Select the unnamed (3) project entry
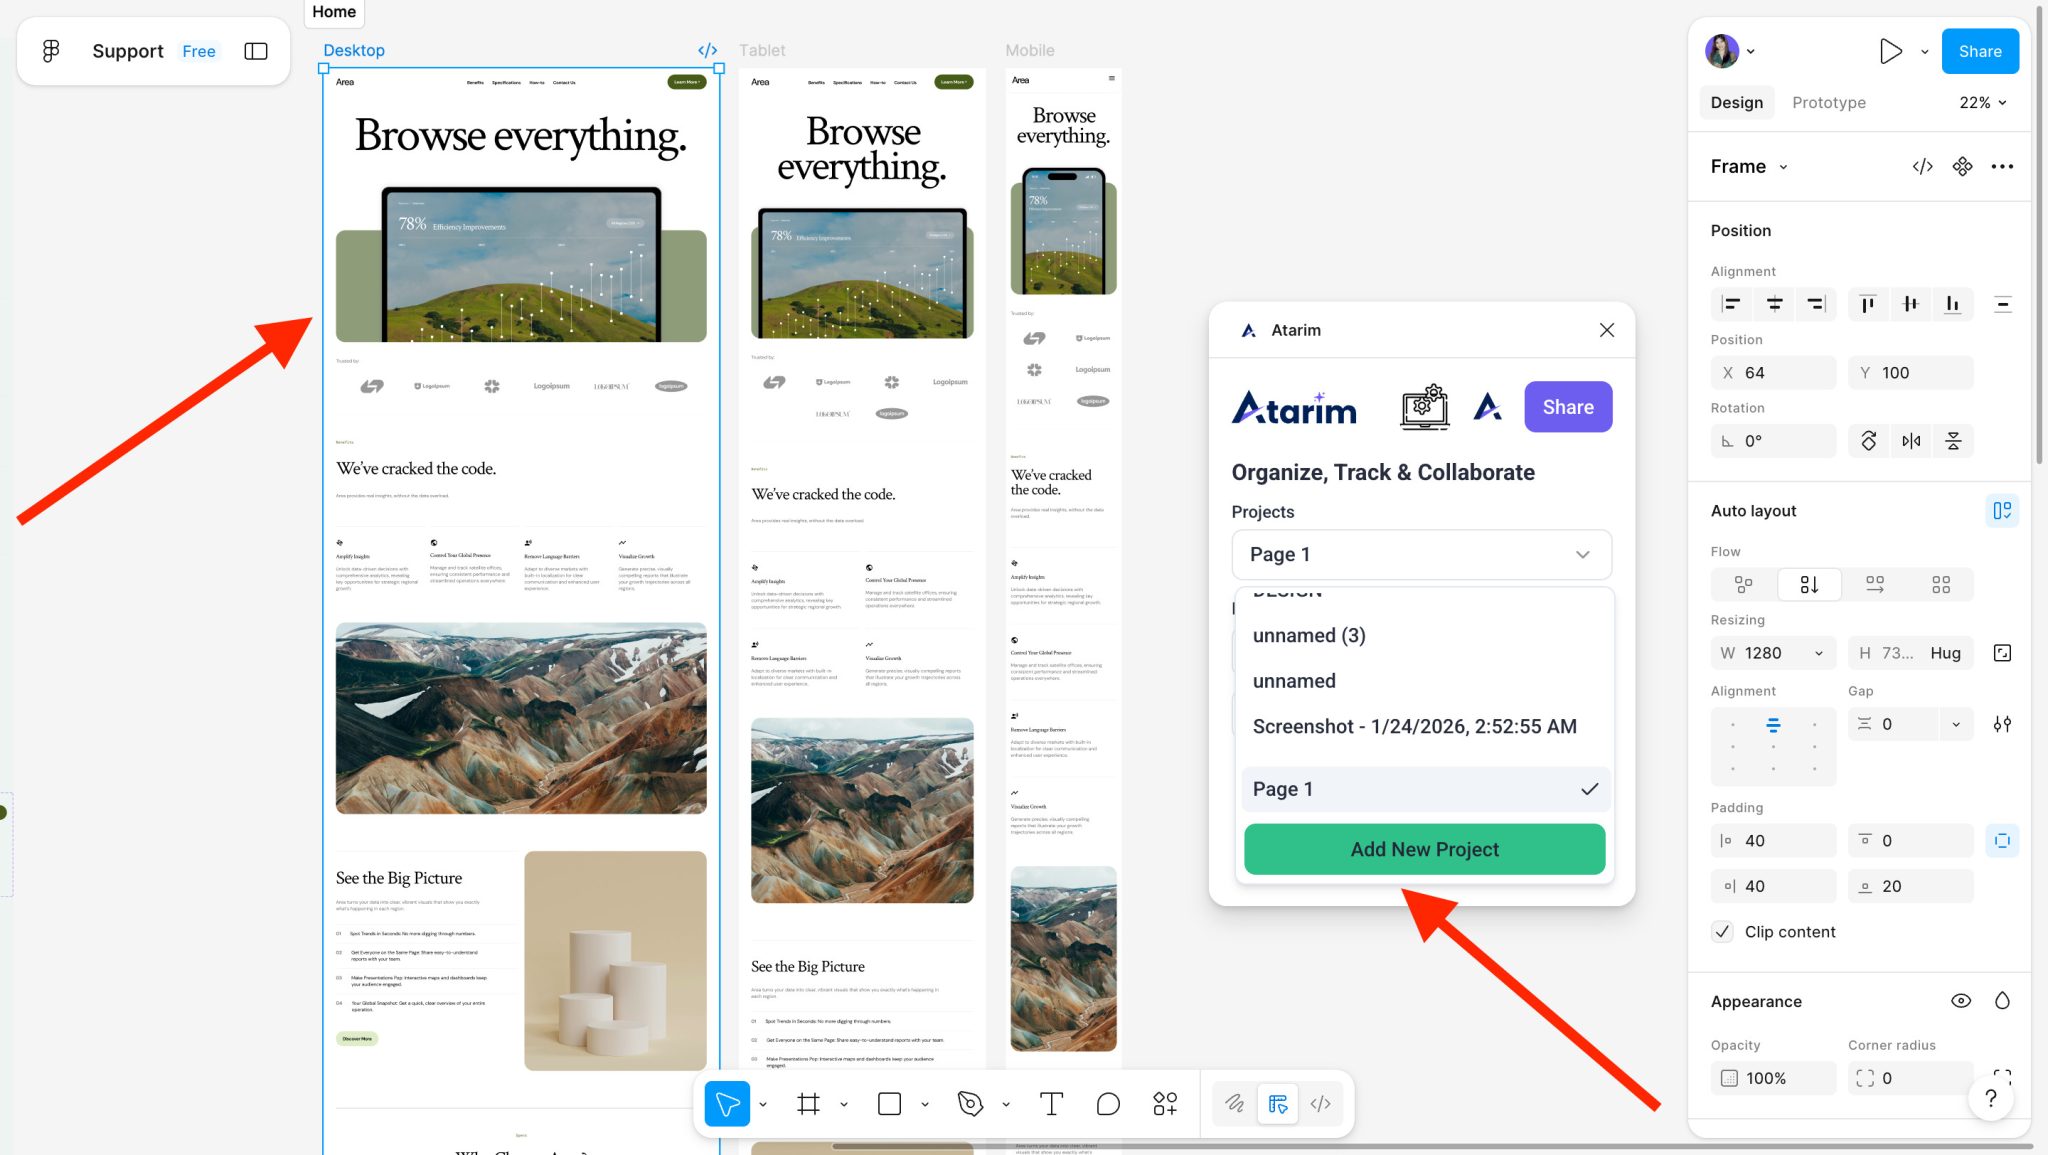The width and height of the screenshot is (2048, 1155). point(1309,635)
